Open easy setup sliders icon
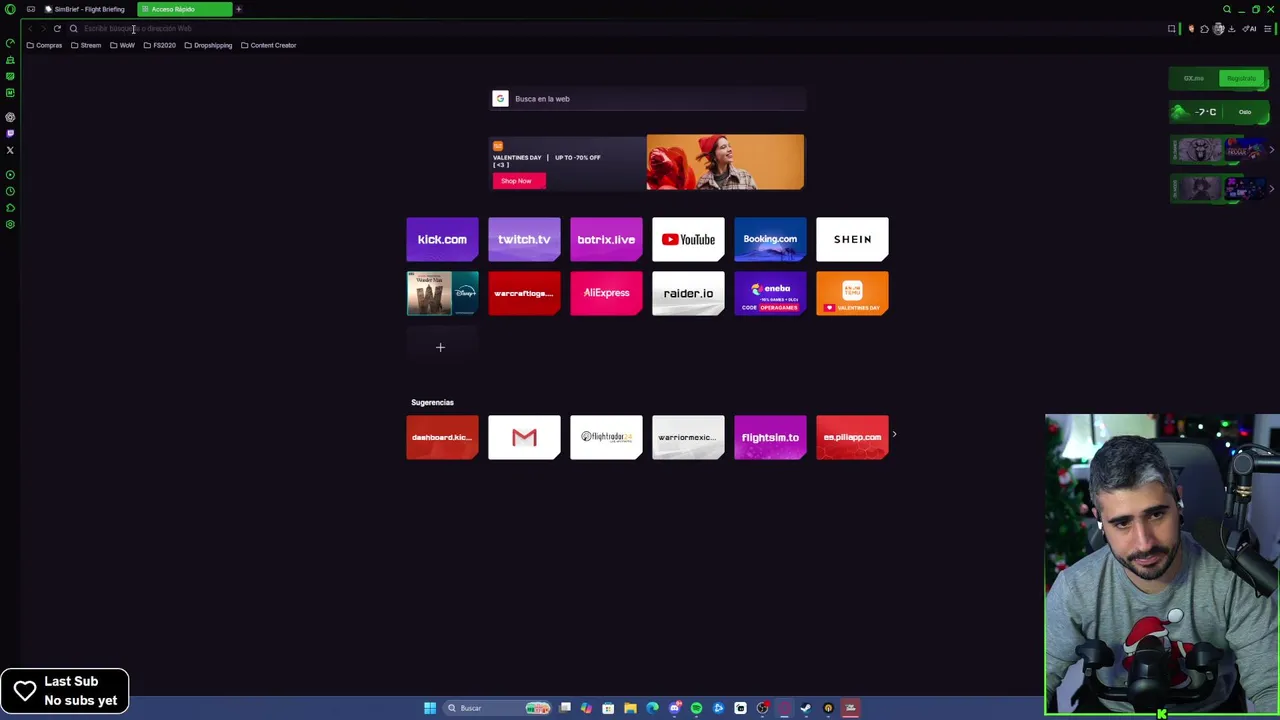Screen dimensions: 1280x720 point(1267,29)
